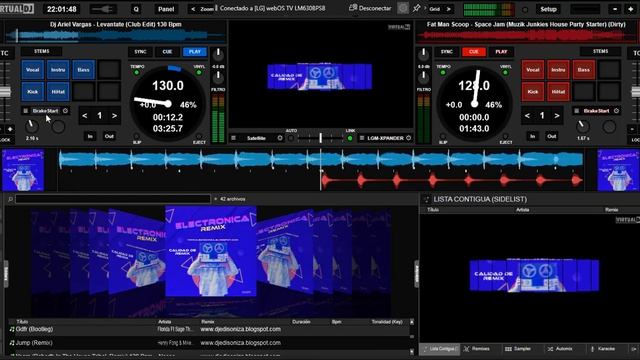Viewport: 640px width, 360px height.
Task: Click into the browser search field
Action: 113,199
